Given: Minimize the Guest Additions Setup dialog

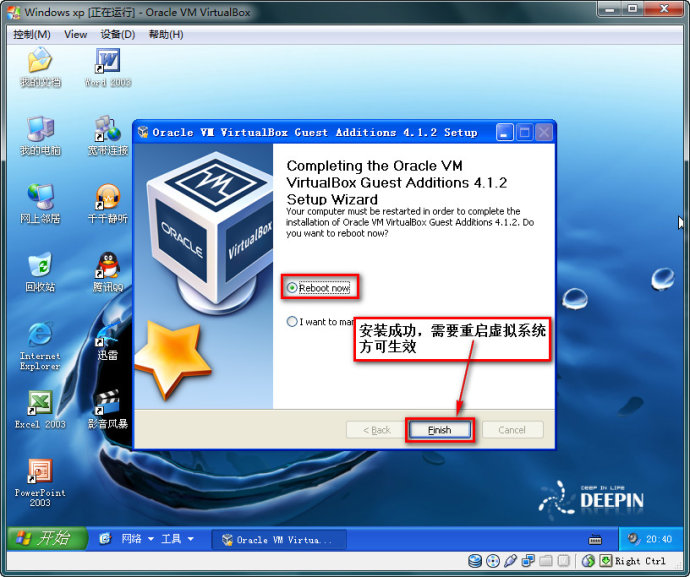Looking at the screenshot, I should click(x=505, y=132).
